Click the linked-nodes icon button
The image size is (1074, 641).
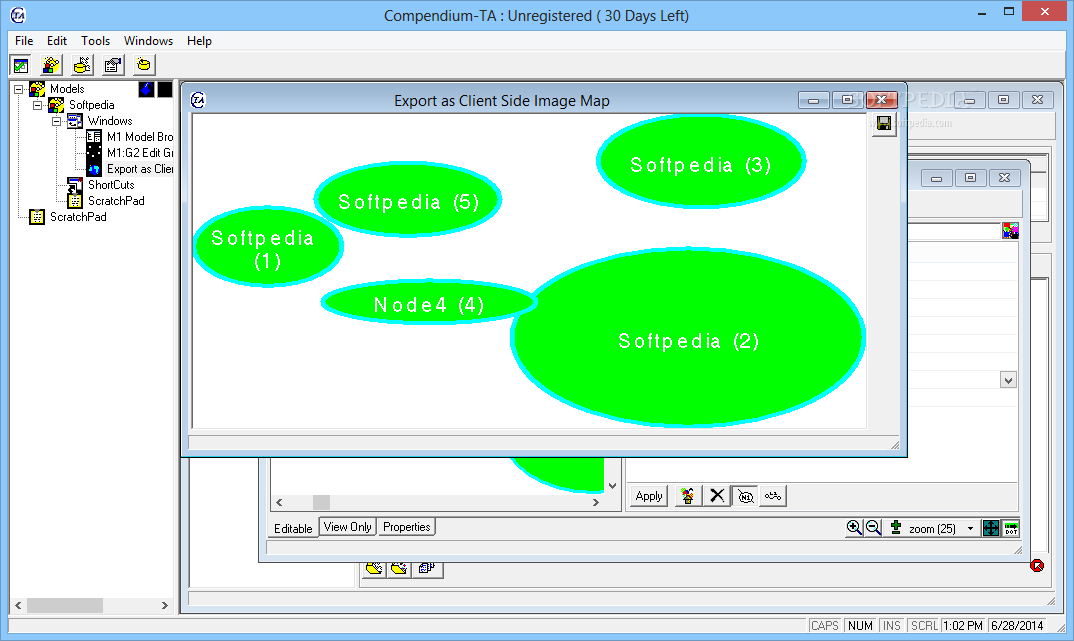click(773, 496)
